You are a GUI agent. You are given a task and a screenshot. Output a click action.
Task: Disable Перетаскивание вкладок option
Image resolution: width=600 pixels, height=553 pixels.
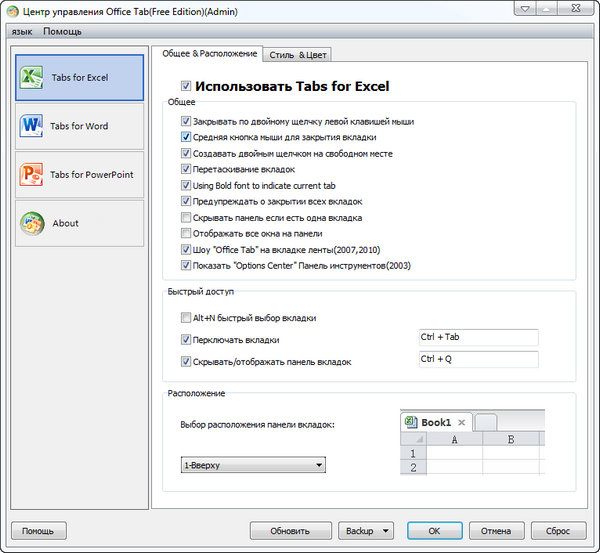(186, 169)
